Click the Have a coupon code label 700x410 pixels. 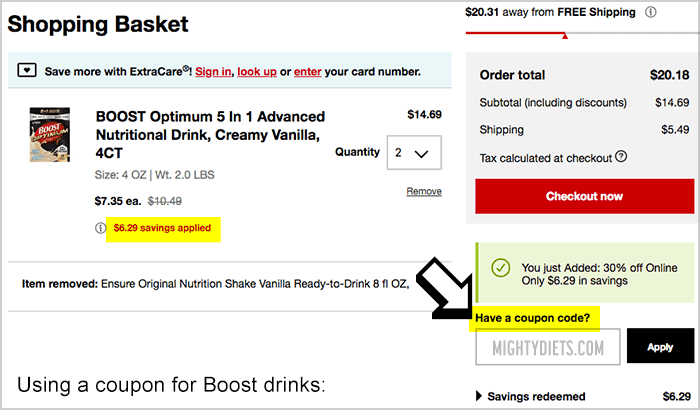point(533,318)
